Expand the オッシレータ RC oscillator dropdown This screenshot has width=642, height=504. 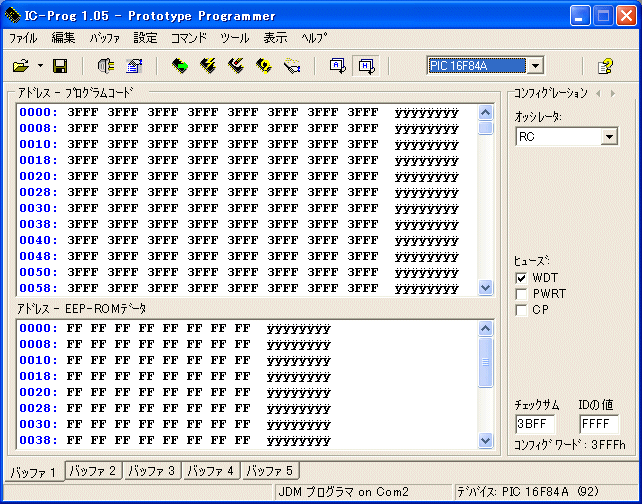coord(609,137)
